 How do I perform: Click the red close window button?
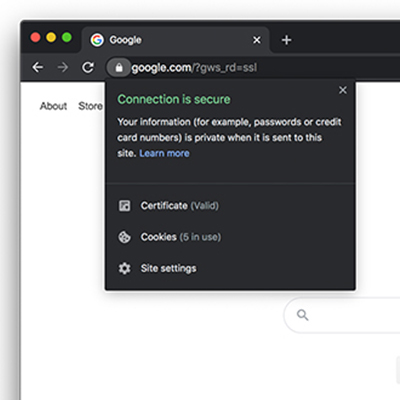pos(35,37)
